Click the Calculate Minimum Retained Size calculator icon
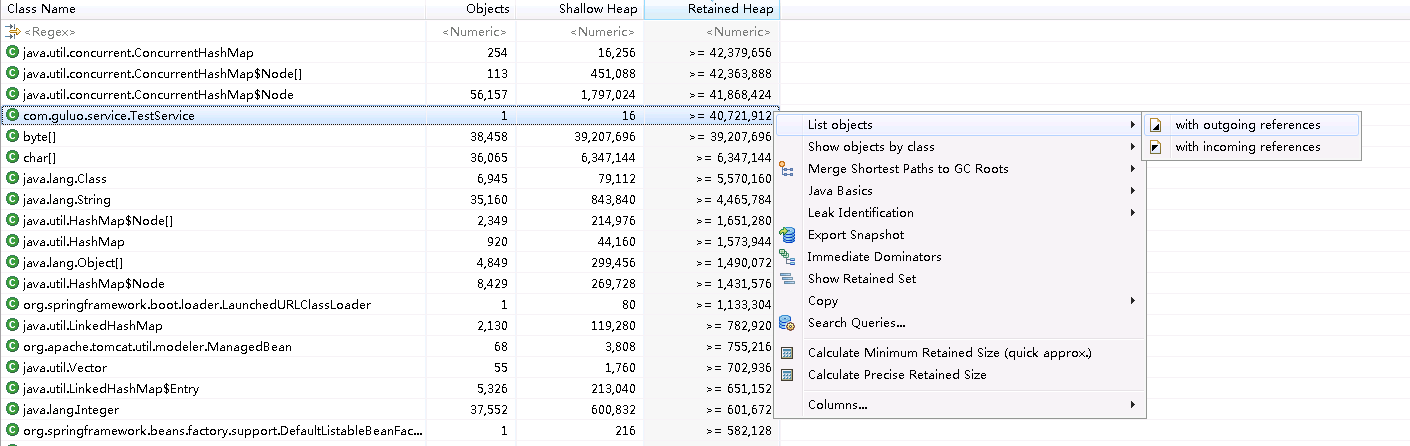The width and height of the screenshot is (1410, 446). pos(787,353)
